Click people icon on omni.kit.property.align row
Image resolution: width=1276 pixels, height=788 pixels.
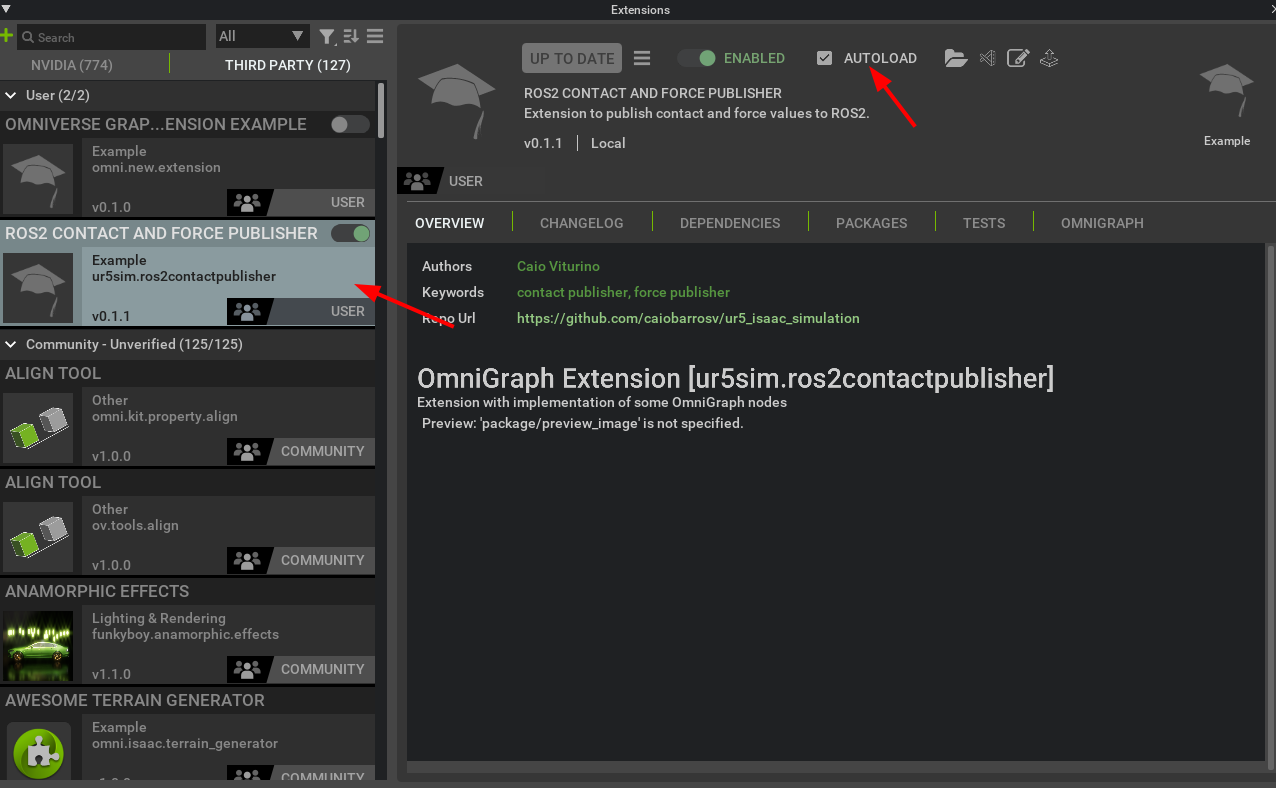(246, 451)
